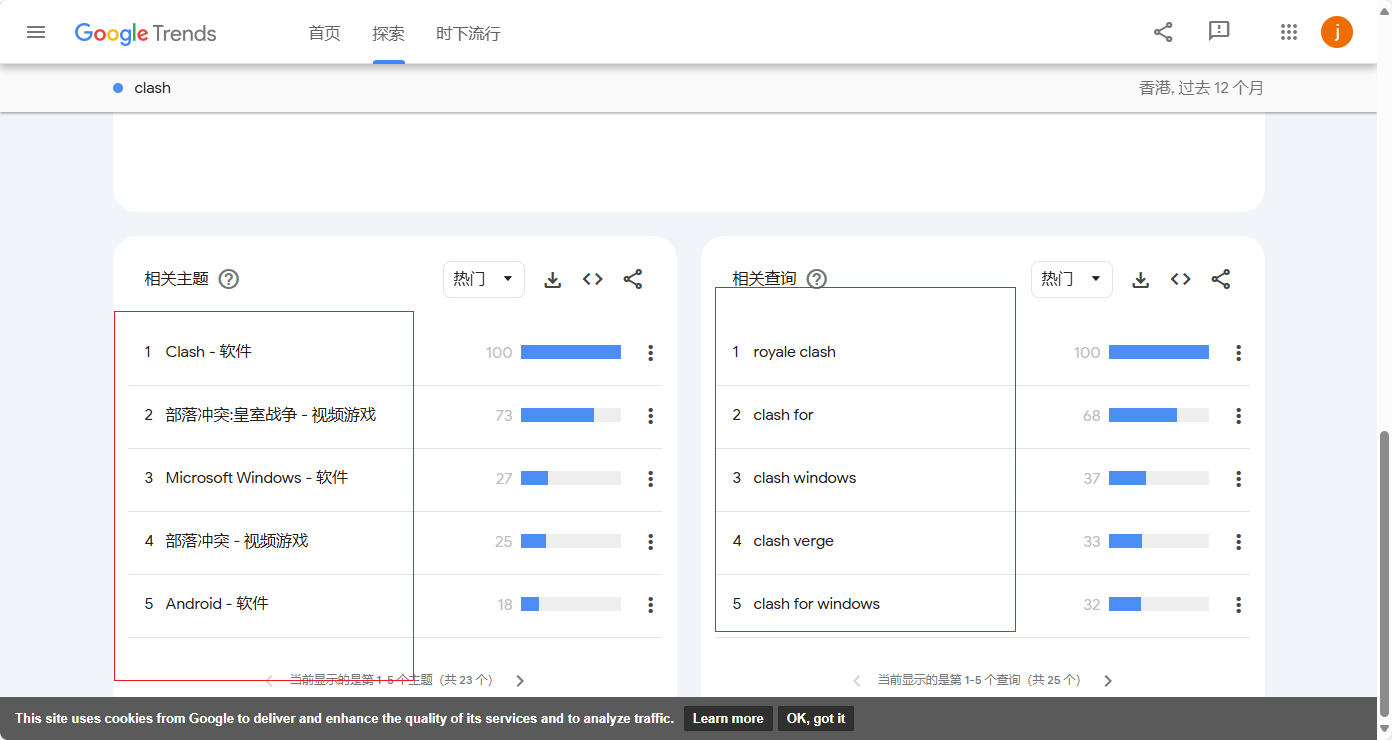The height and width of the screenshot is (740, 1392).
Task: Go to next page of 相关查询
Action: coord(1108,681)
